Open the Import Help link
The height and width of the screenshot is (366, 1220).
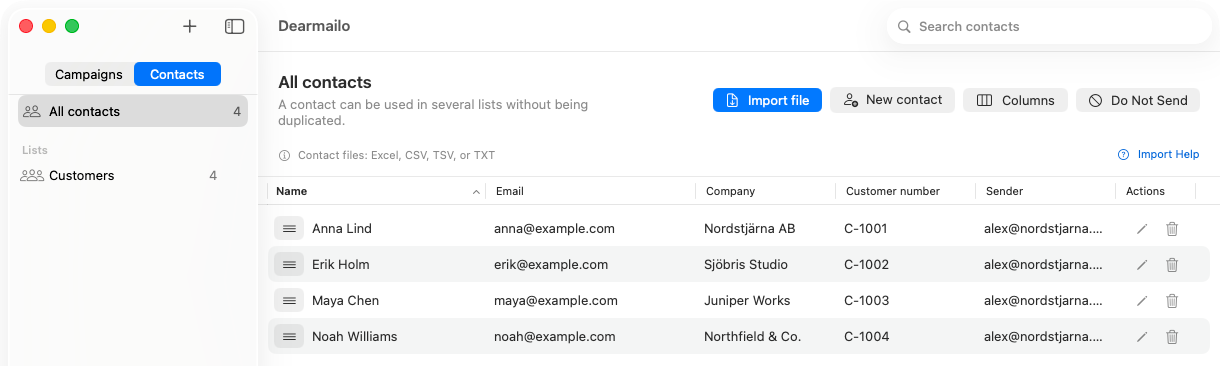click(1158, 154)
